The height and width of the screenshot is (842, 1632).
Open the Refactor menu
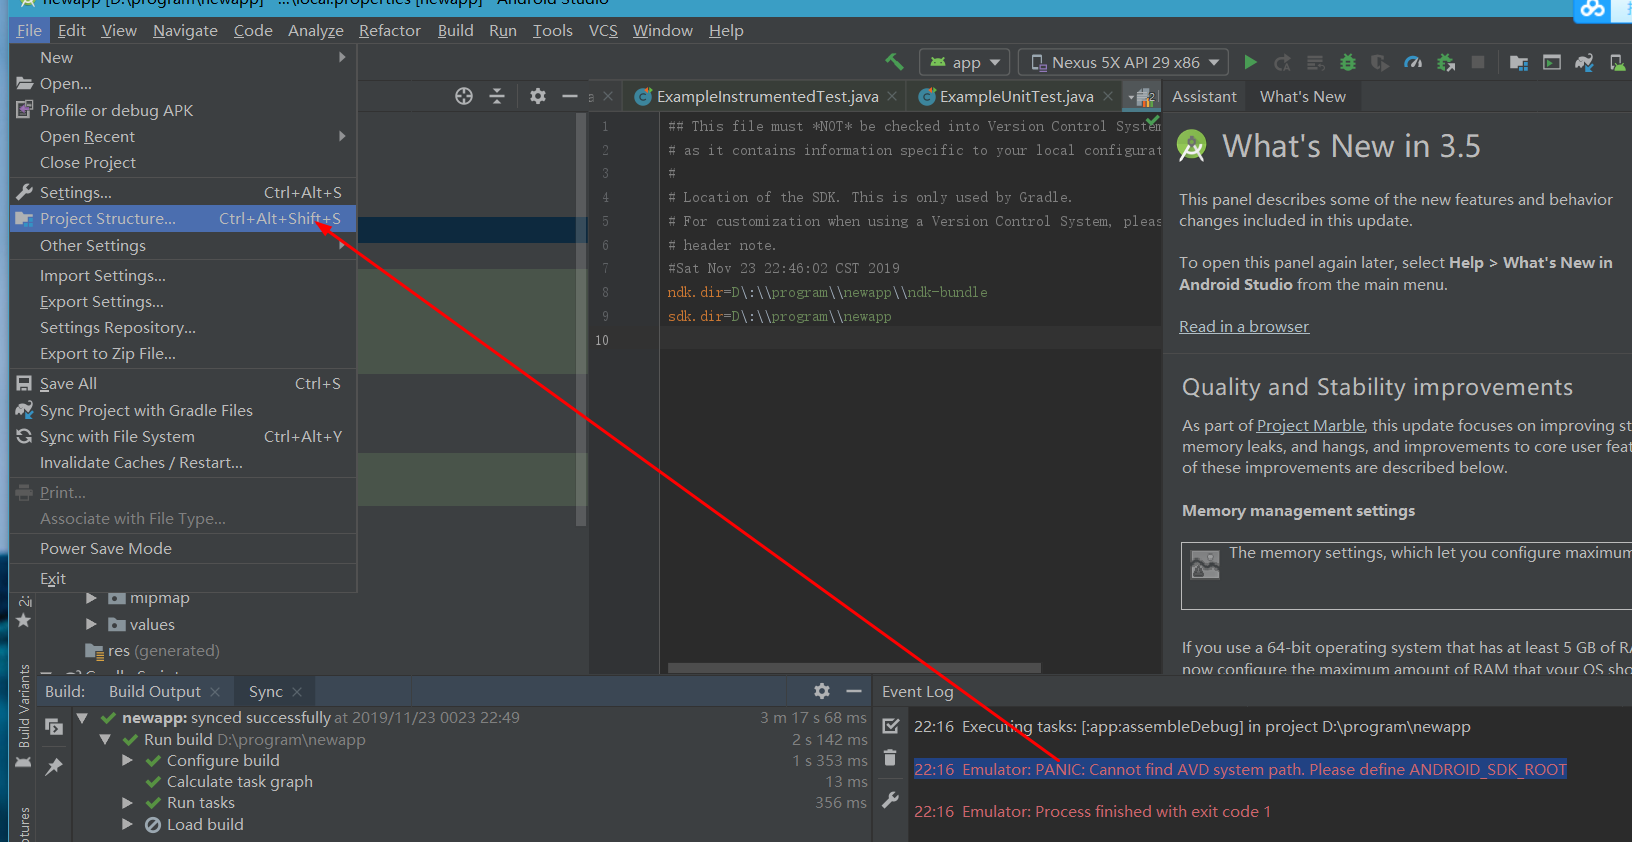390,31
